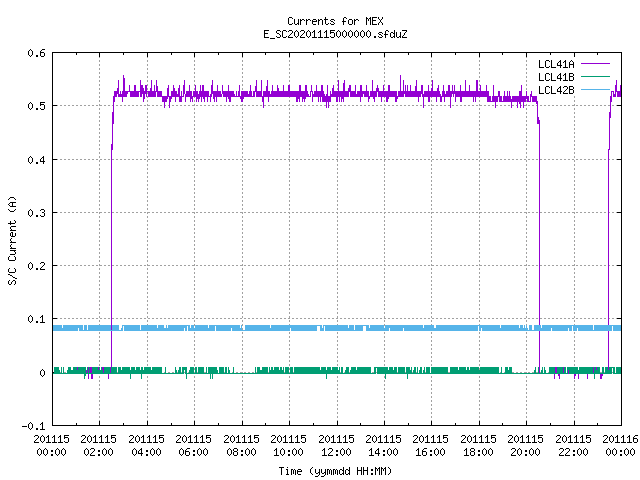Click the purple LCL41A legend line sample

click(x=595, y=64)
